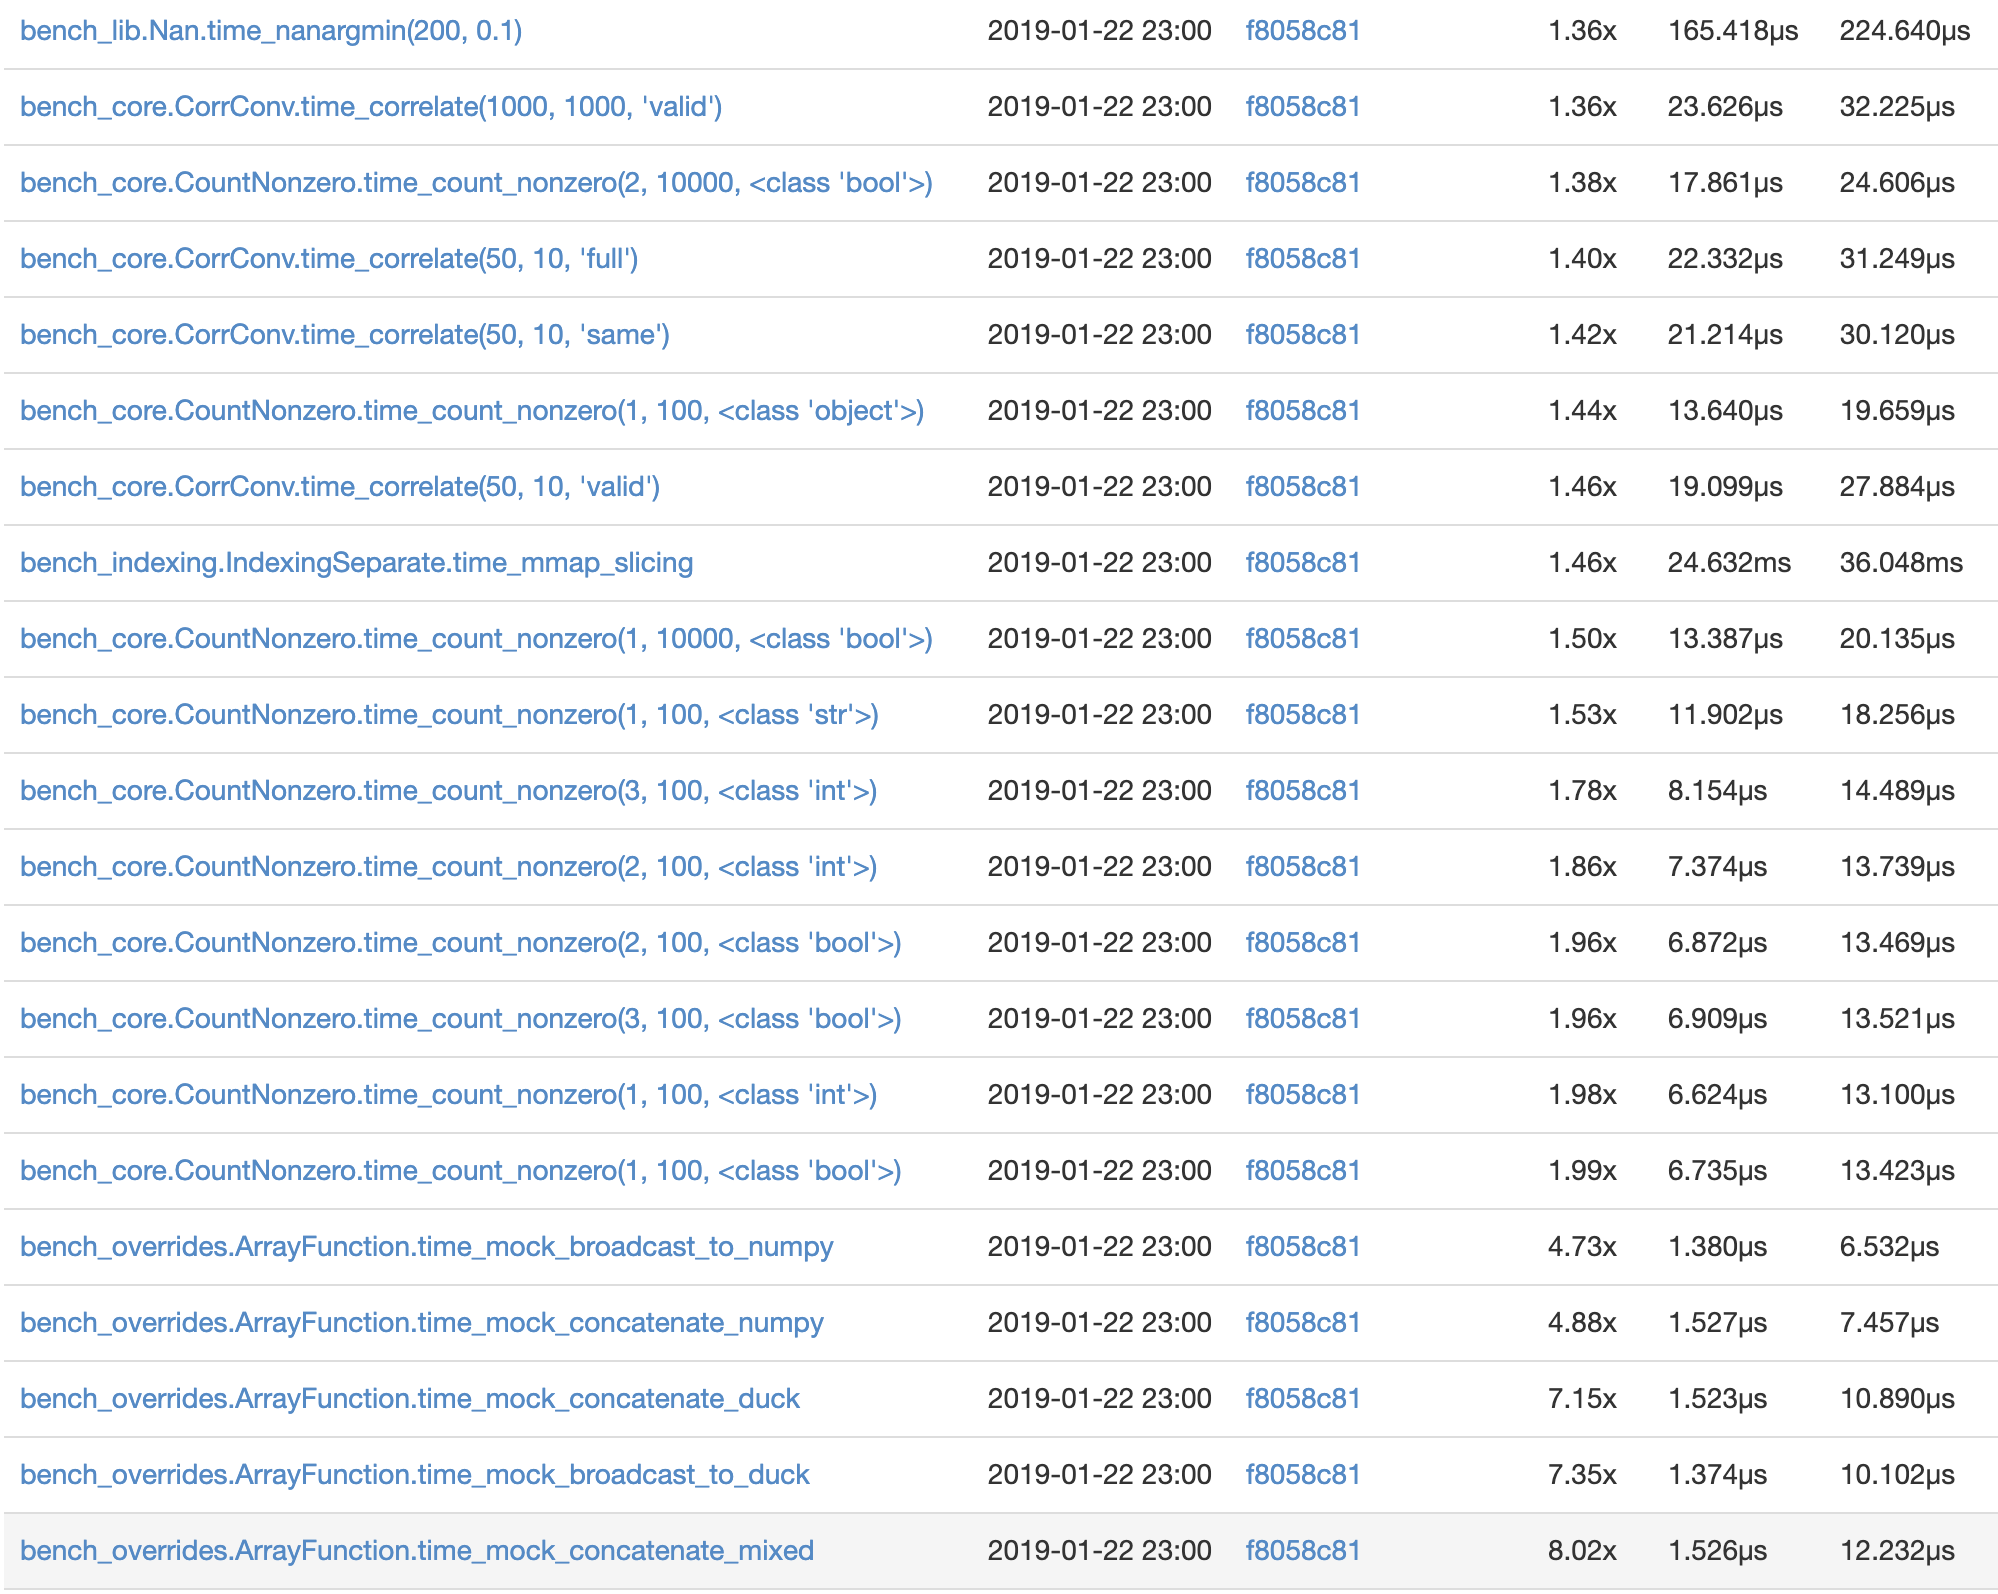This screenshot has width=1998, height=1594.
Task: Click commit f8058c81 in nanargmin row
Action: click(x=1302, y=31)
